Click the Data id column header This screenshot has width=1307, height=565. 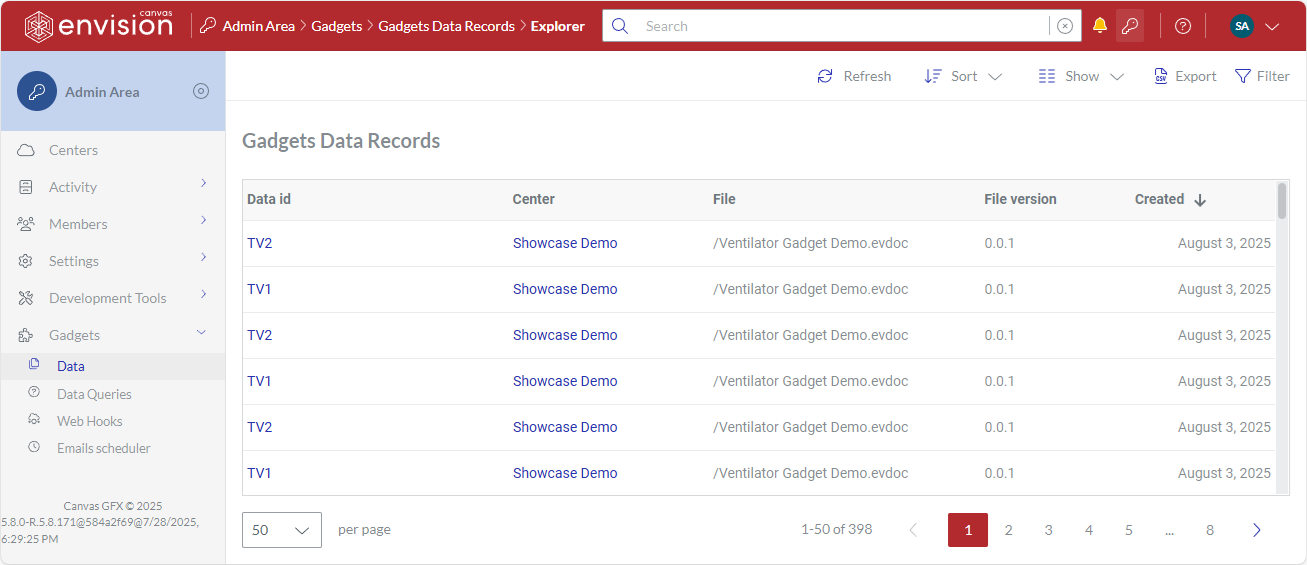pyautogui.click(x=269, y=199)
